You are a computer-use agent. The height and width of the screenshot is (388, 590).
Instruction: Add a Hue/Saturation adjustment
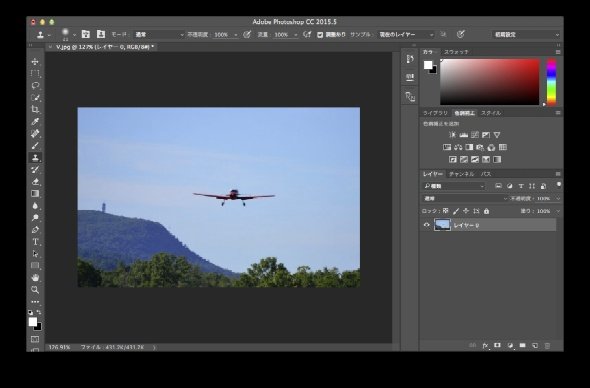click(447, 147)
